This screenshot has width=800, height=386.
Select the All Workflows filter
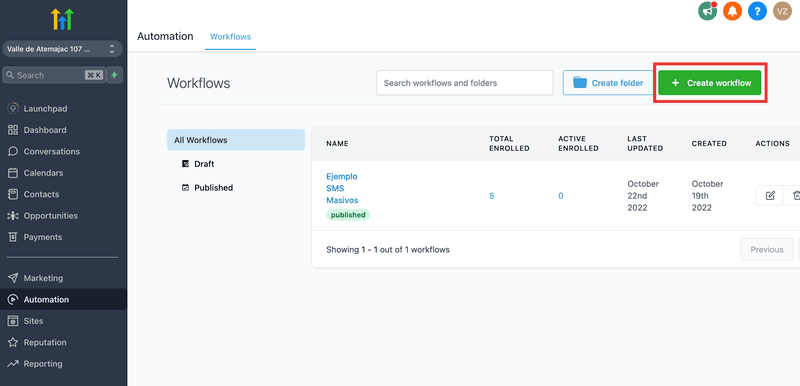236,140
